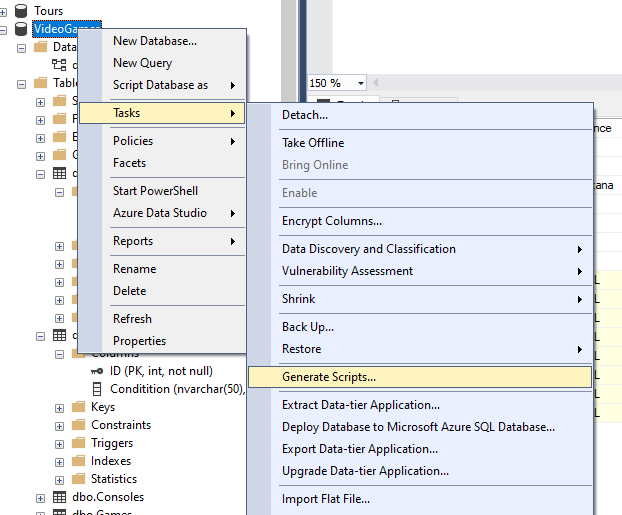The width and height of the screenshot is (622, 515).
Task: Choose Detach... in Tasks submenu
Action: click(x=420, y=115)
